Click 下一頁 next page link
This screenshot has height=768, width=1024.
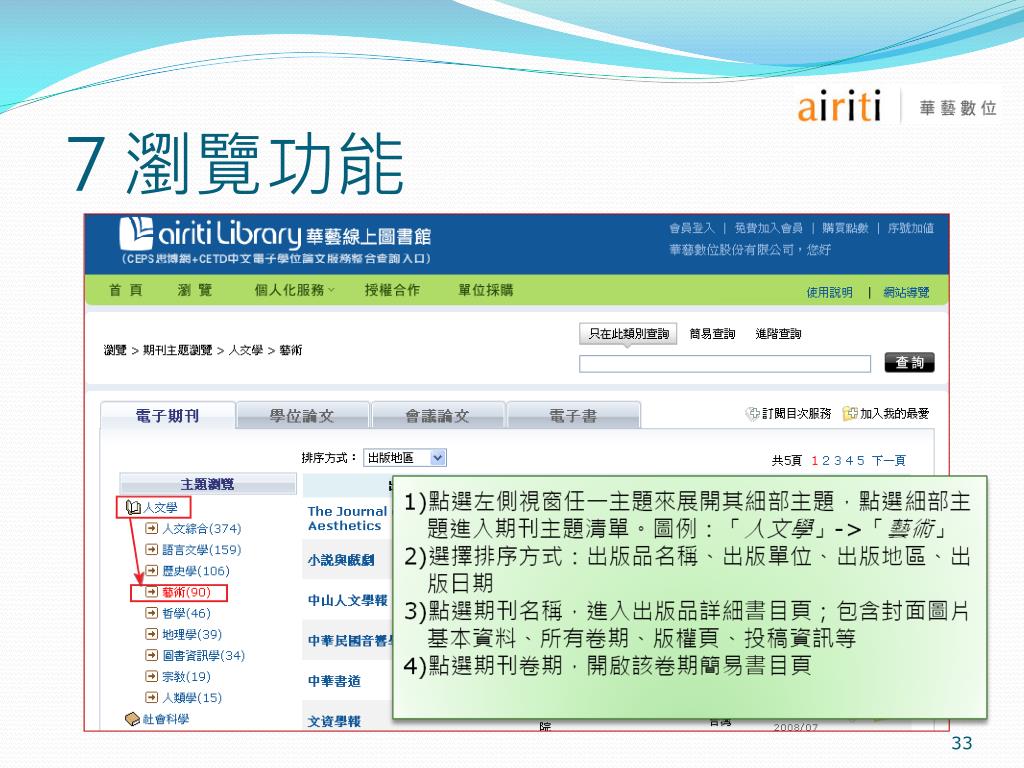pos(889,460)
